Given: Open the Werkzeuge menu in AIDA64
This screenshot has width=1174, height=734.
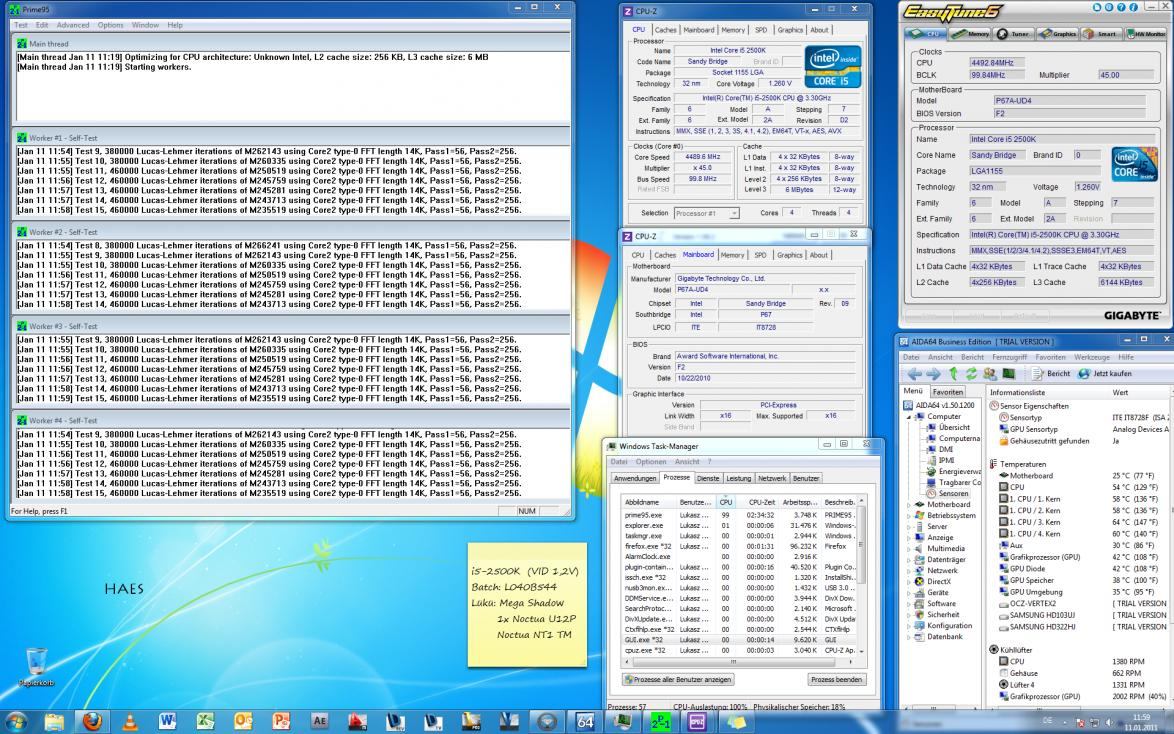Looking at the screenshot, I should tap(1091, 357).
